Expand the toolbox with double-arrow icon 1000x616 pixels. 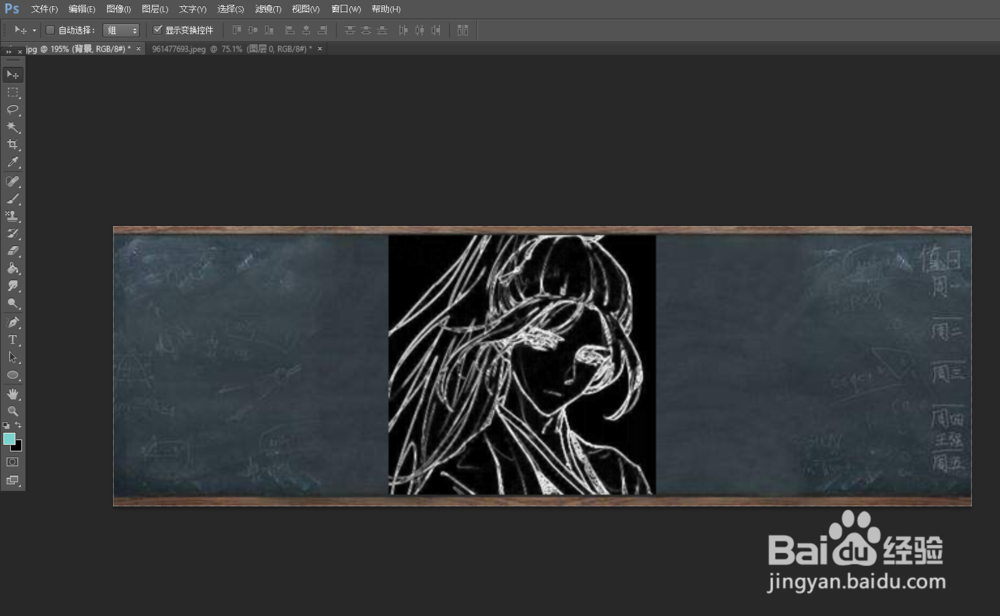click(9, 51)
